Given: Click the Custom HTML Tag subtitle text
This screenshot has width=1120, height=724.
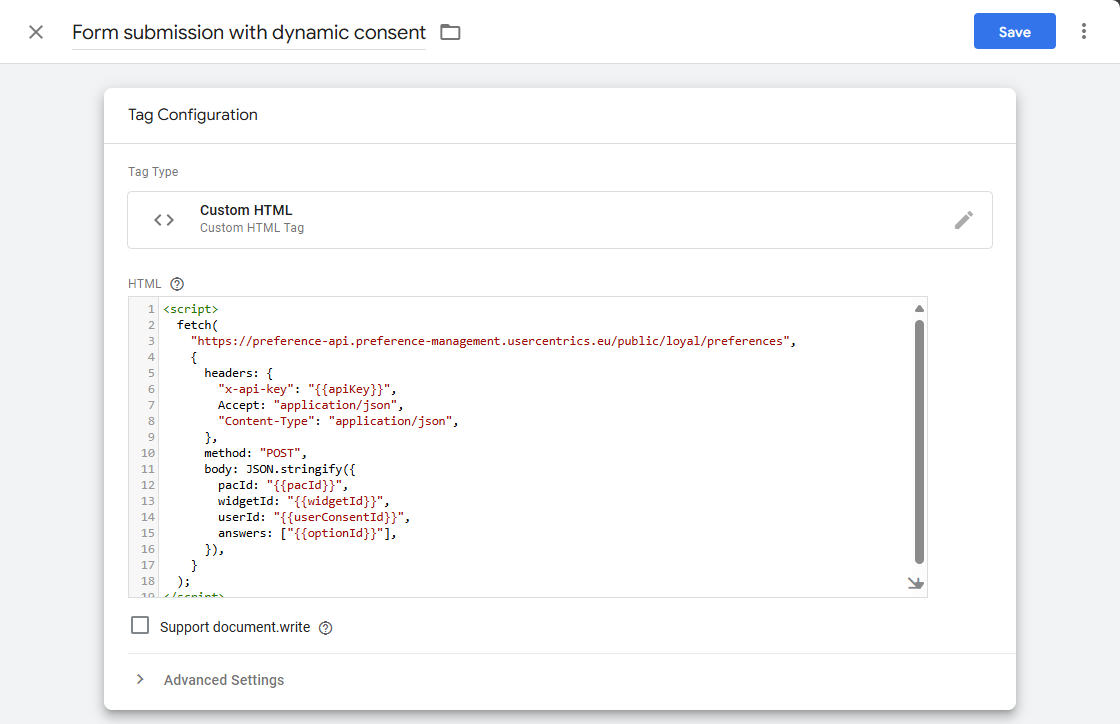Looking at the screenshot, I should [251, 228].
